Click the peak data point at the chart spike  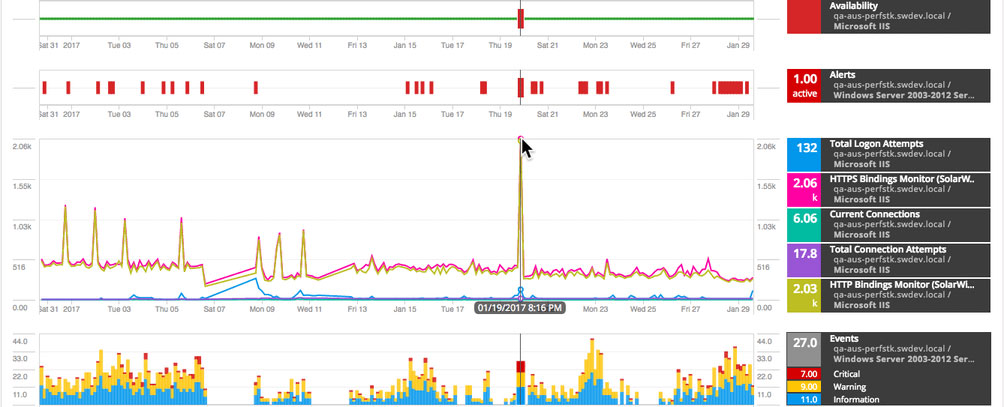coord(521,138)
